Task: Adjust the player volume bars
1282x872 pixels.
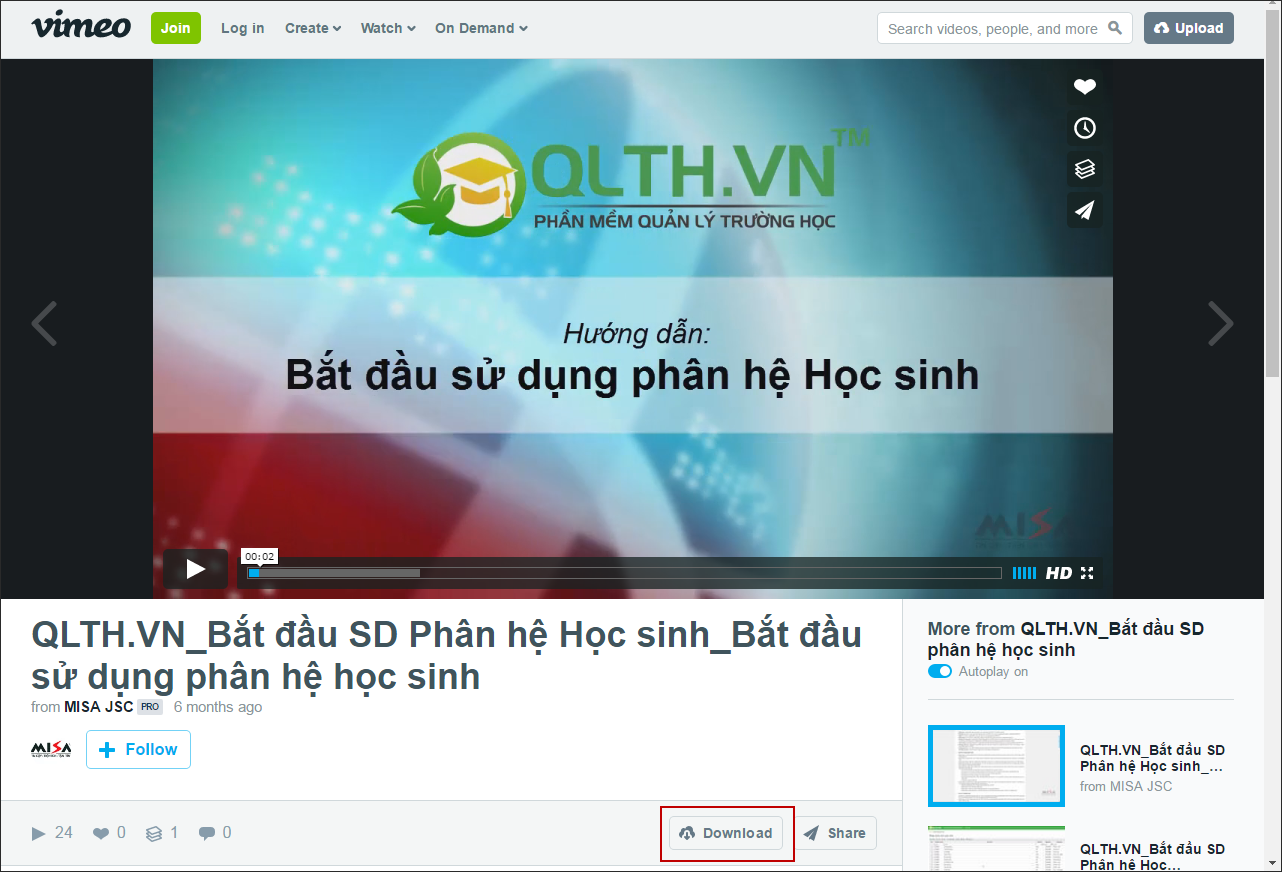Action: coord(1024,573)
